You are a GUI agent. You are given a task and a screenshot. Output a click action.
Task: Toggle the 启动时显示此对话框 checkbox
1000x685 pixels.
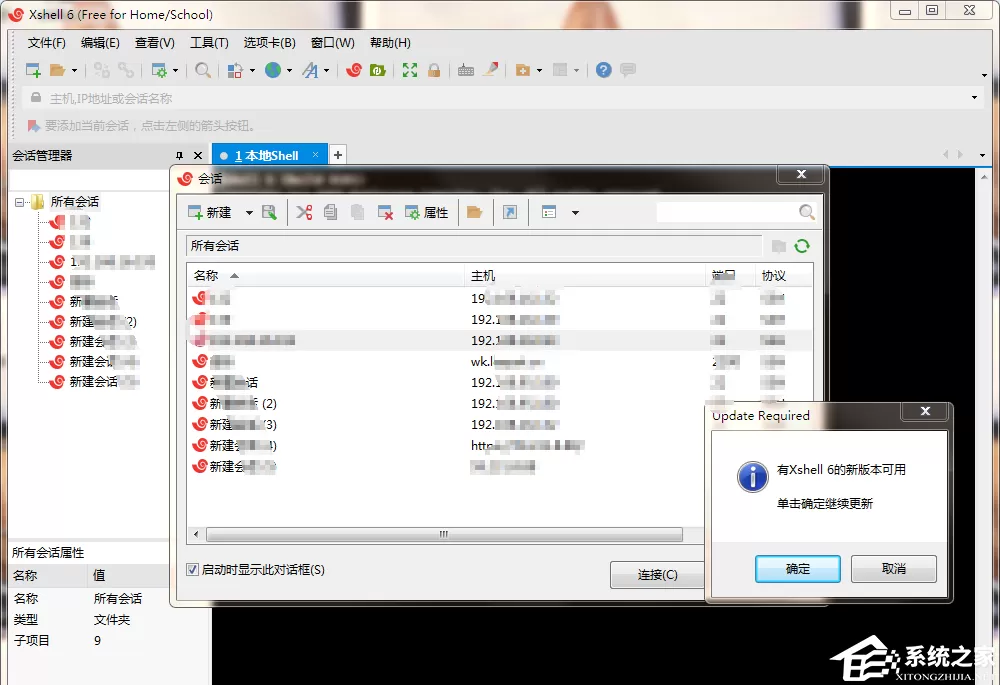coord(192,570)
